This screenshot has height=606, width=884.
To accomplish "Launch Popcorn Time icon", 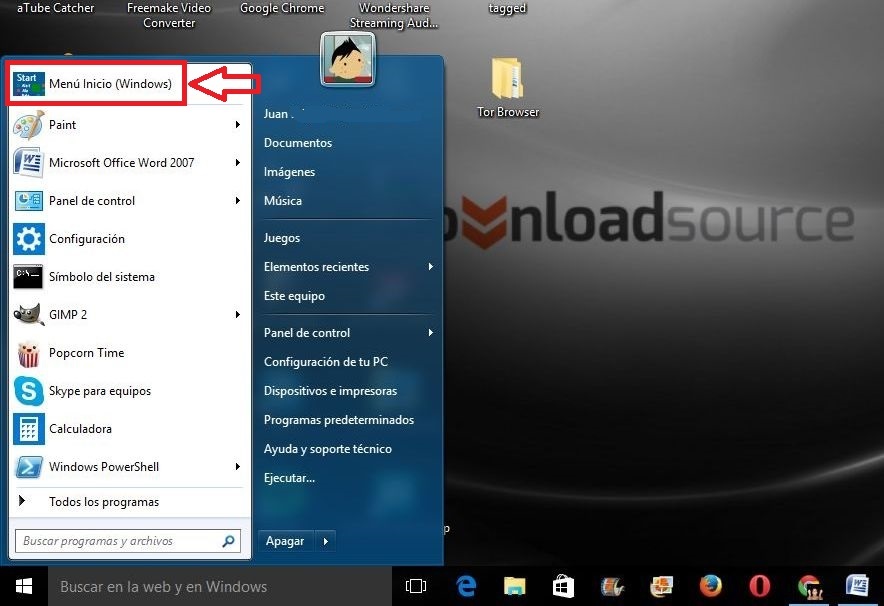I will pos(28,353).
